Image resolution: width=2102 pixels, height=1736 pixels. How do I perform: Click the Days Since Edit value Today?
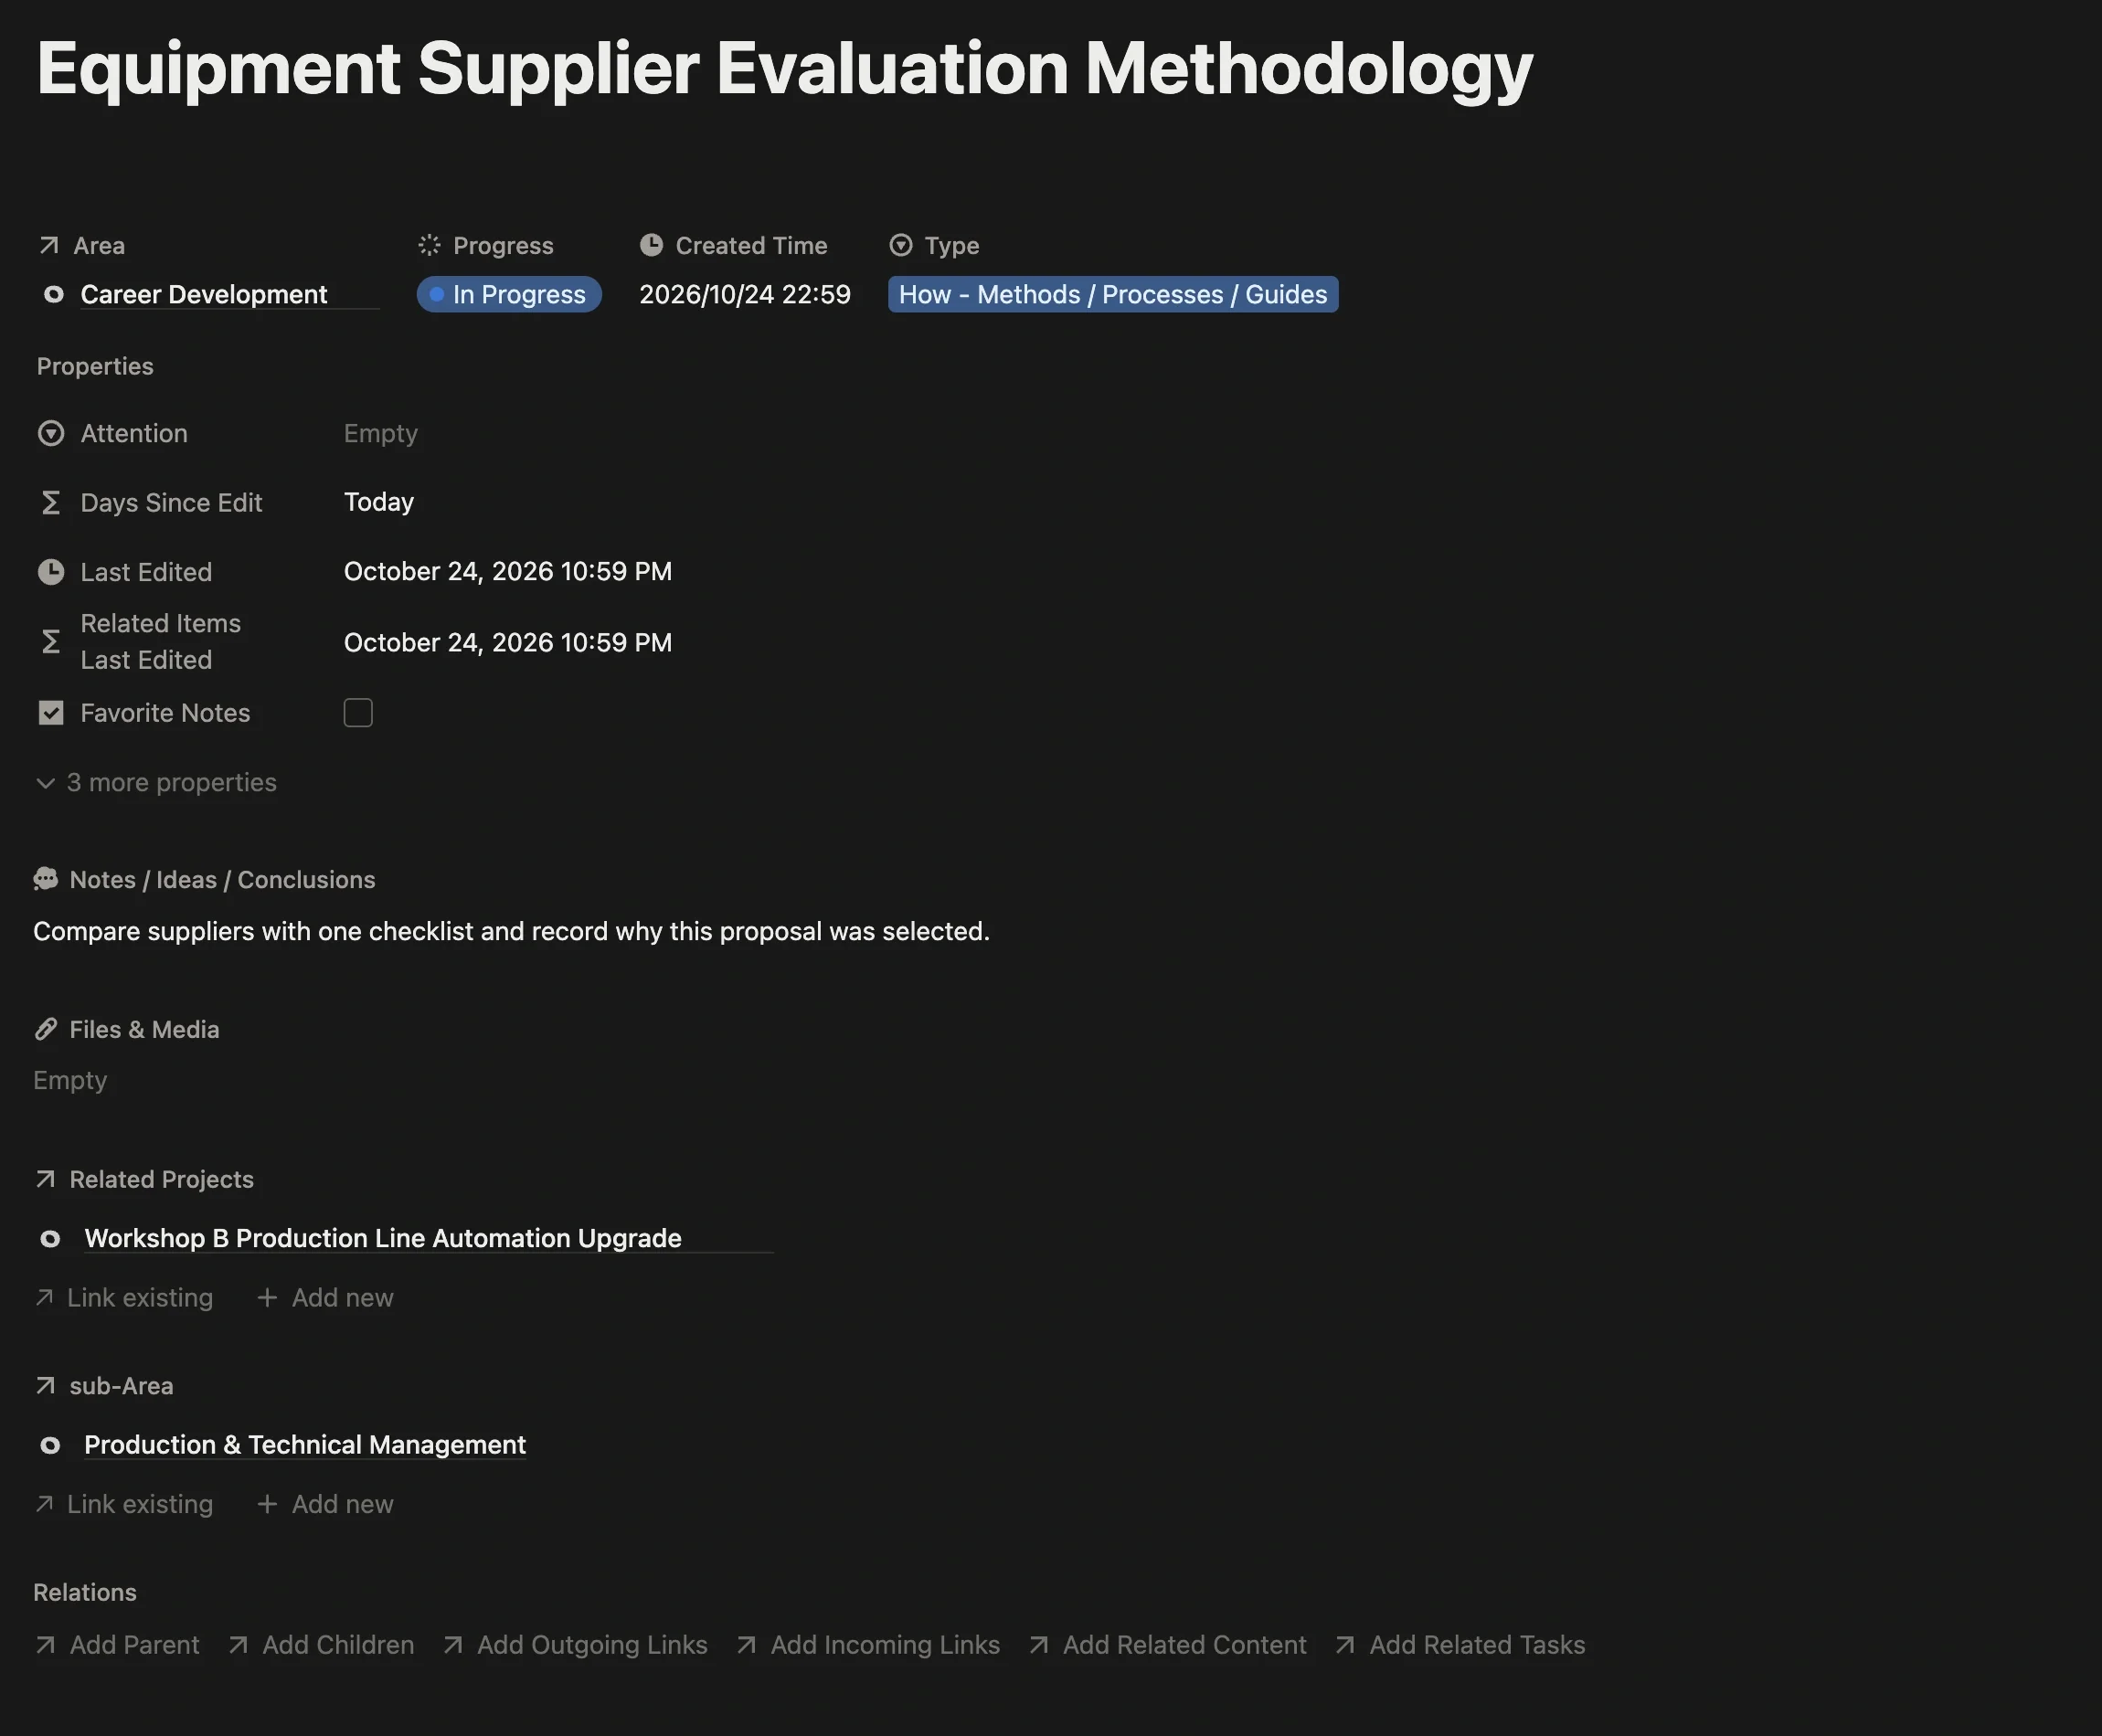pyautogui.click(x=379, y=502)
